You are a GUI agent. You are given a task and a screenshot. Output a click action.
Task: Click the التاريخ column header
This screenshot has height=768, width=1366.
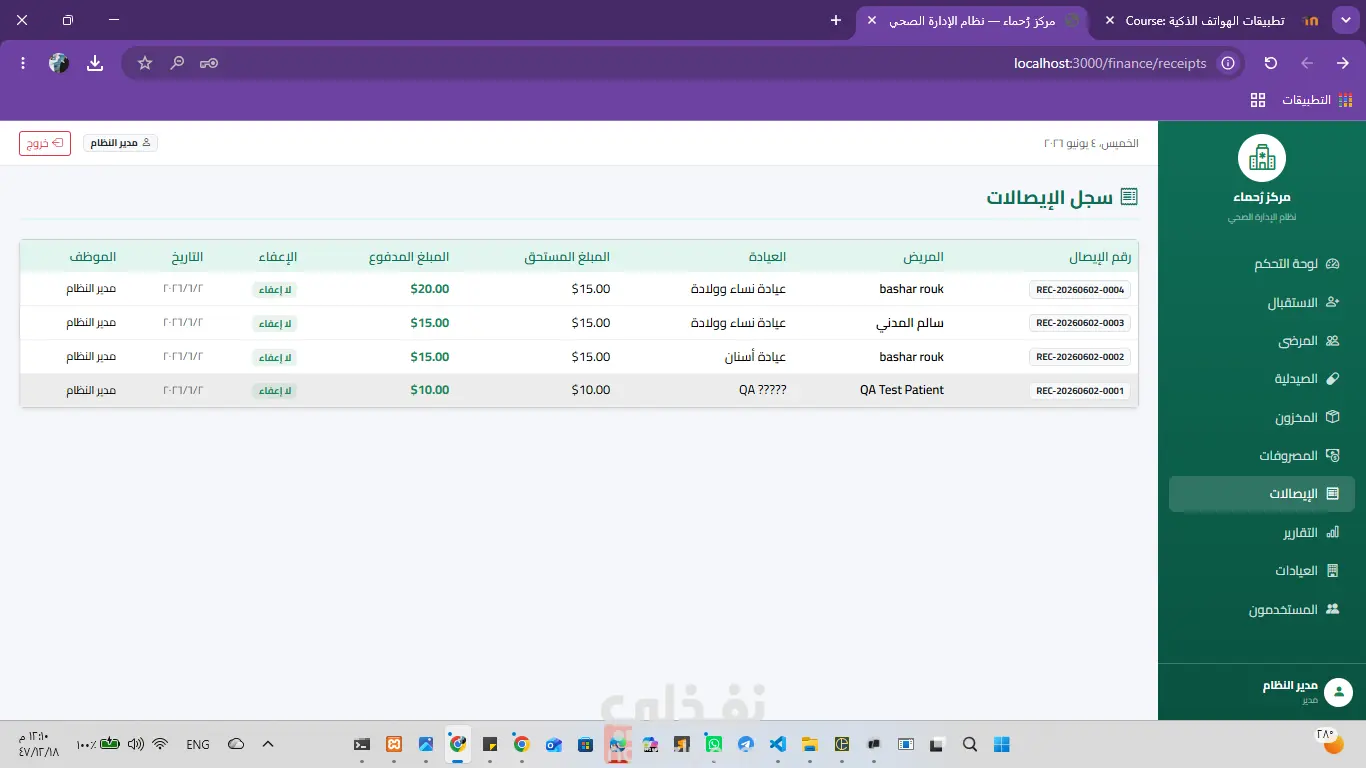[187, 257]
